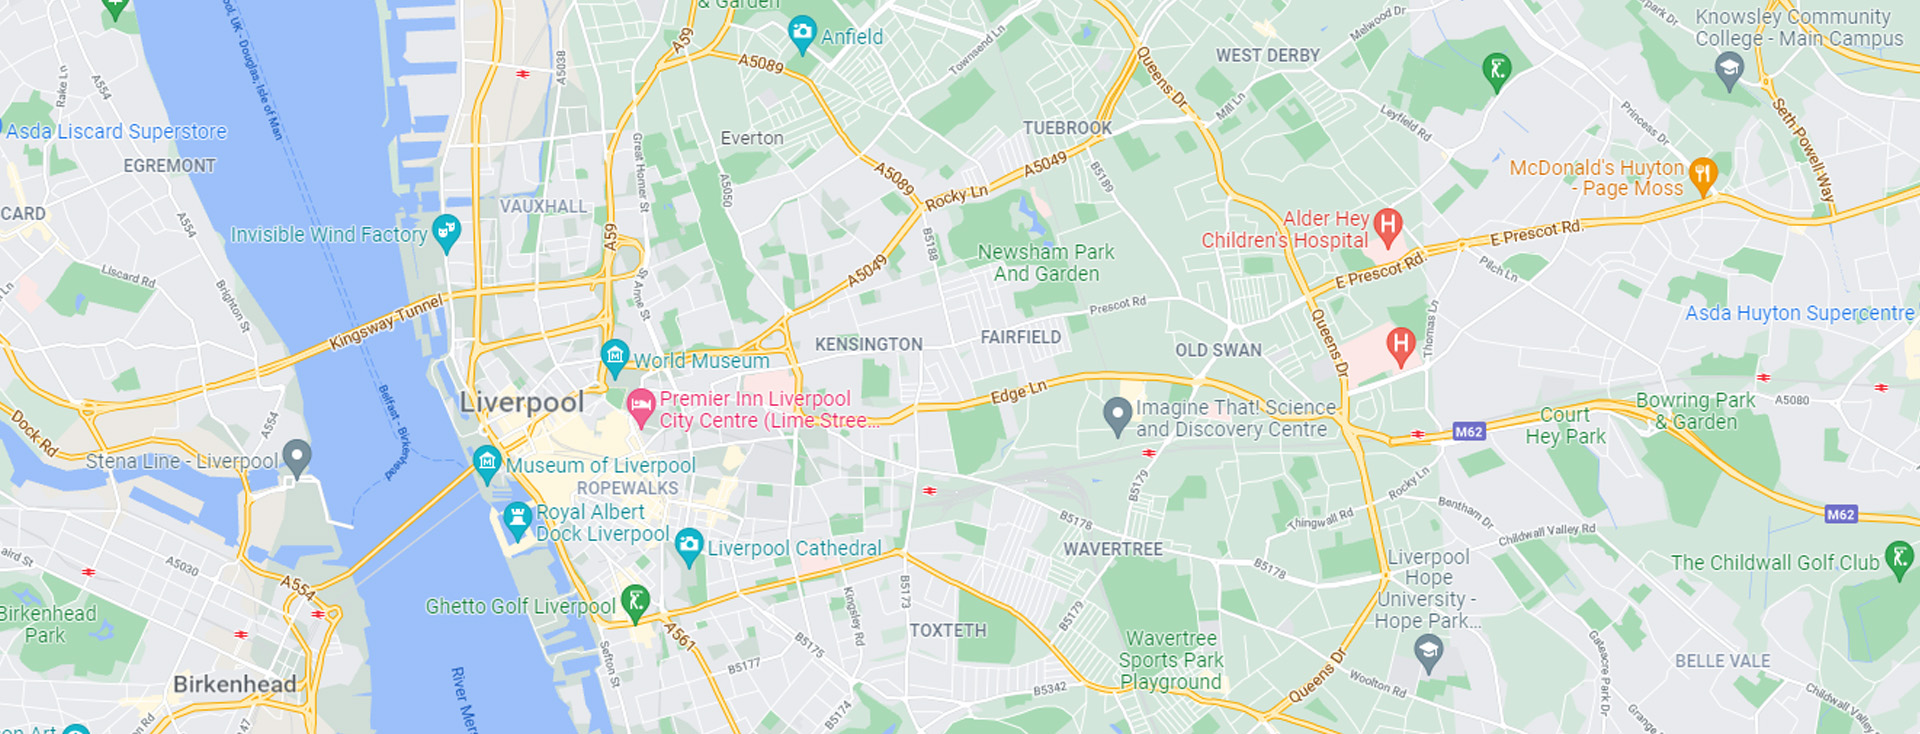Image resolution: width=1920 pixels, height=734 pixels.
Task: Open the Knowsley Community College graduation pin
Action: 1729,71
